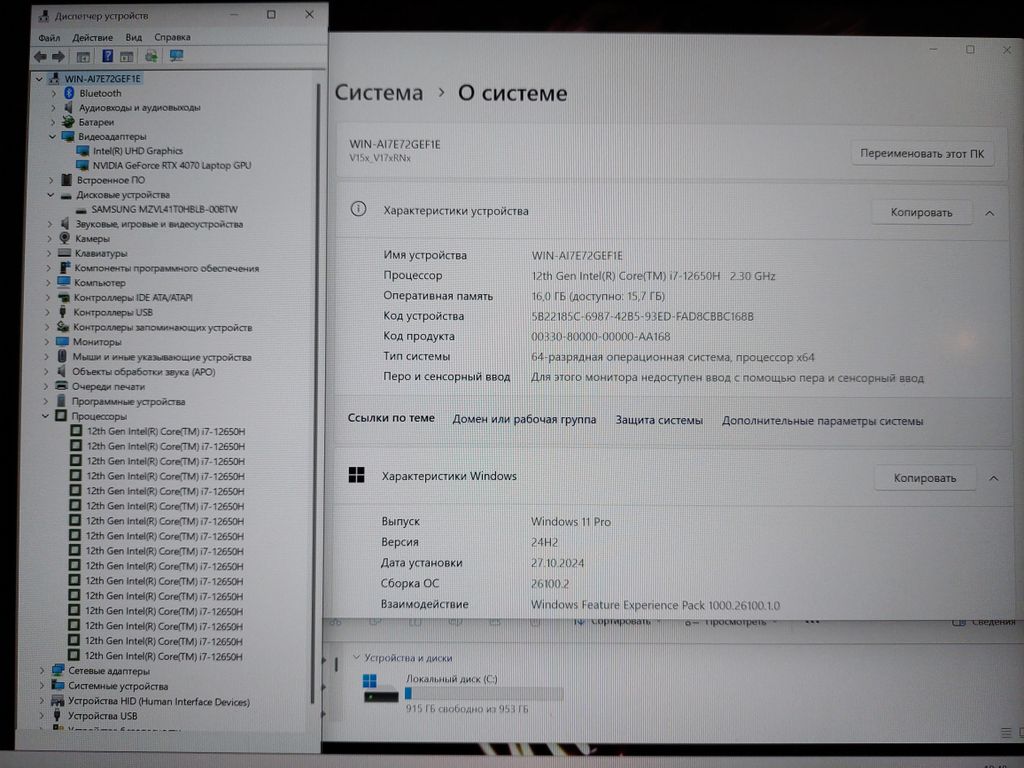The image size is (1024, 768).
Task: Select the Intel(R) UHD Graphics adapter
Action: (x=138, y=151)
